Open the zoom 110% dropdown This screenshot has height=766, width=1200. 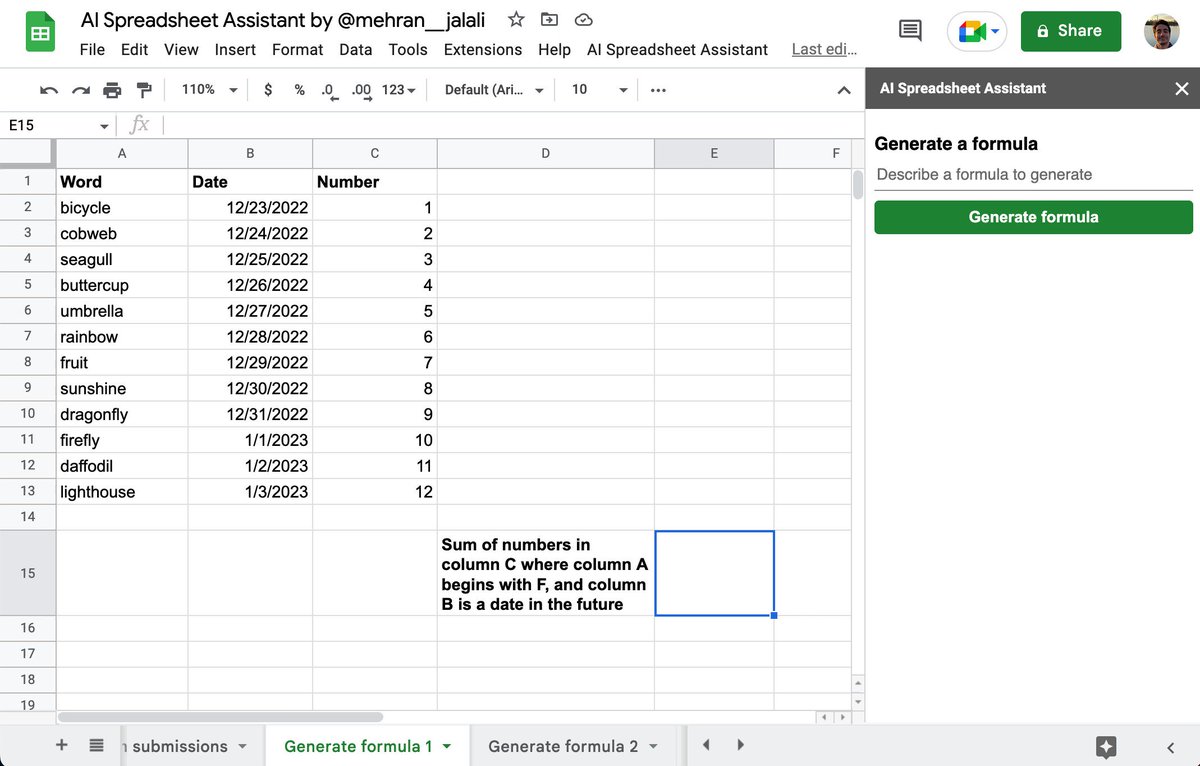(210, 90)
